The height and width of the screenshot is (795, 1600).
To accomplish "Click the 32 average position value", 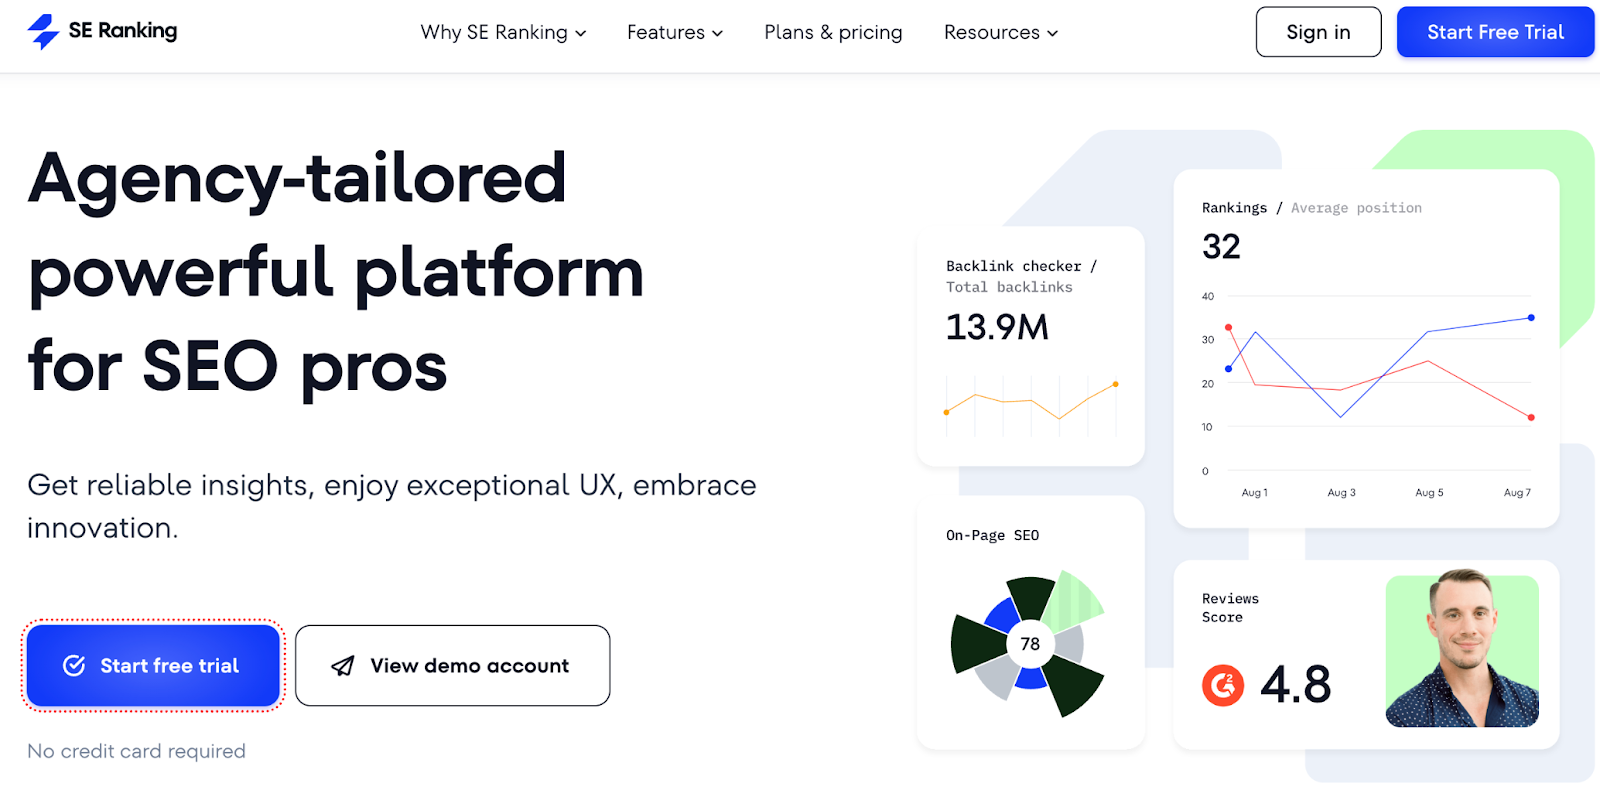I will click(x=1221, y=247).
